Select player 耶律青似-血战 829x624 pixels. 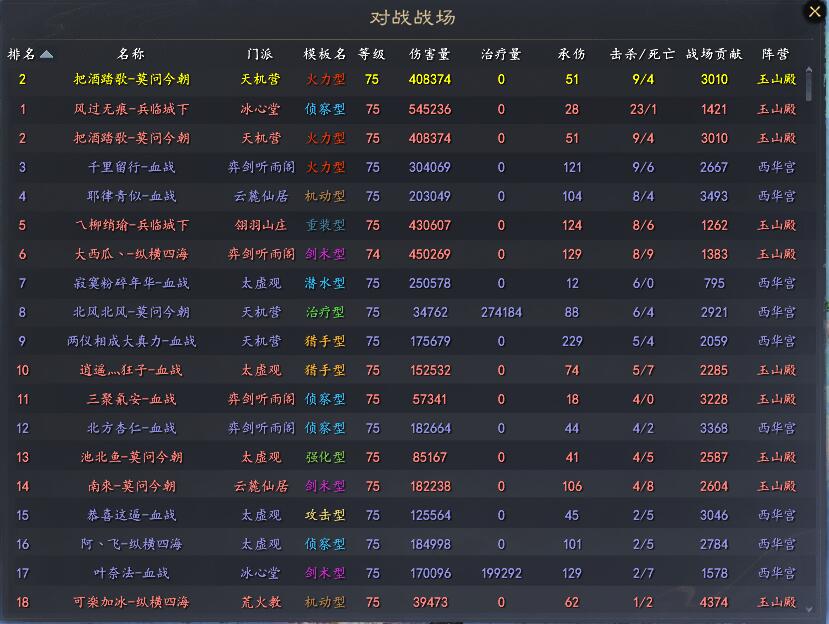131,196
